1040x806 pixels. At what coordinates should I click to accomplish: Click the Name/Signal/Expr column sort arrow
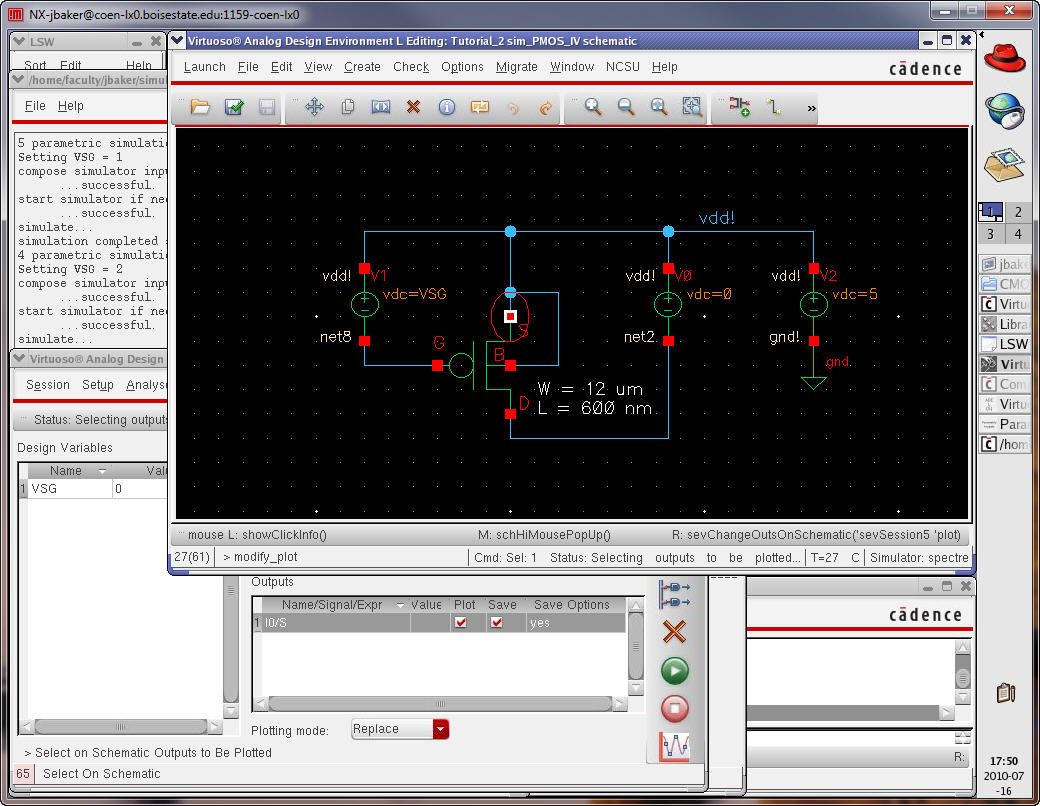point(400,606)
